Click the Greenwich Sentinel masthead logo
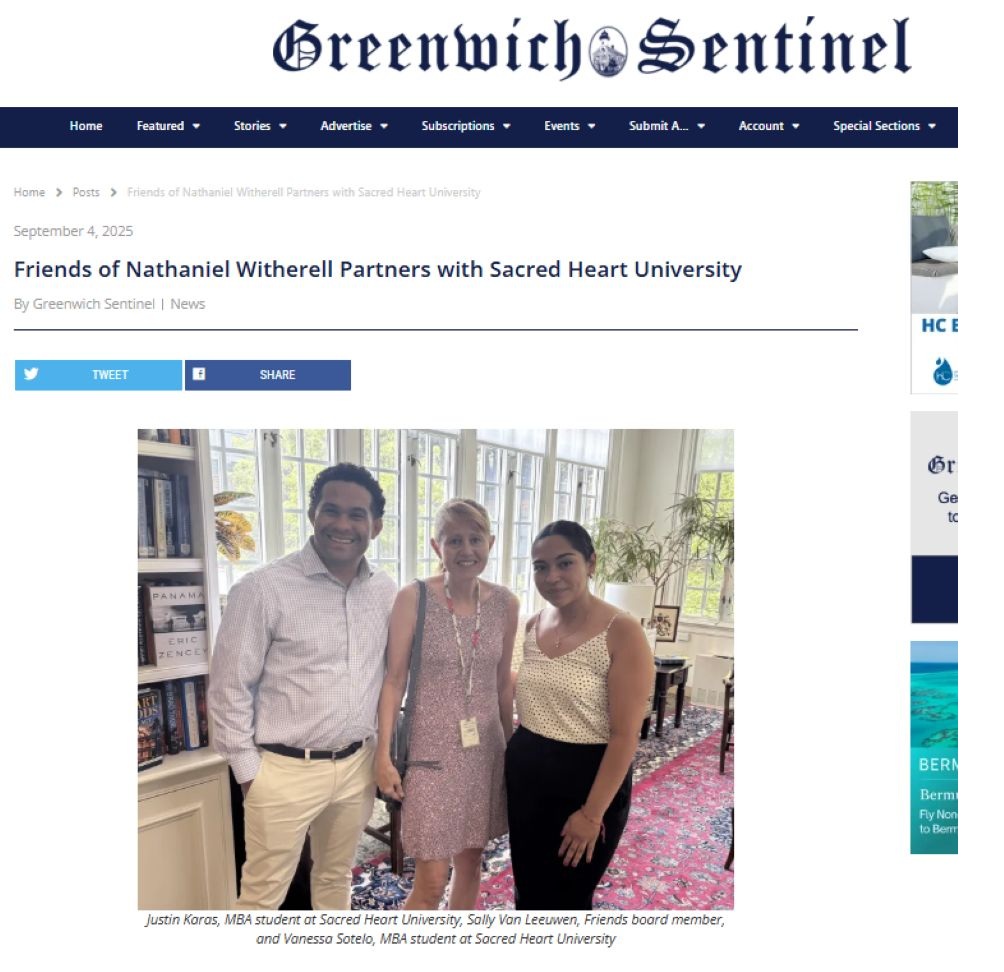Screen dimensions: 1004x972 click(x=592, y=48)
